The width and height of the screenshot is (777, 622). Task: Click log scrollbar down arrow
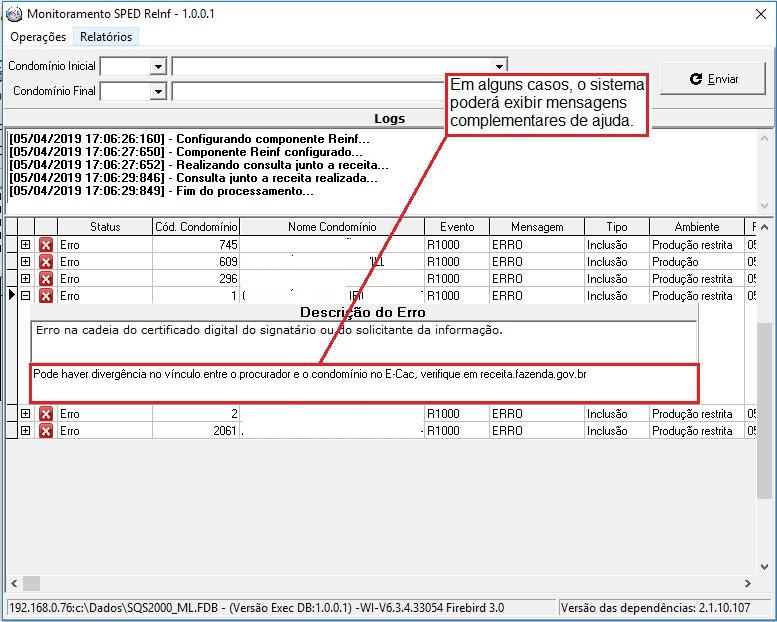tap(764, 206)
